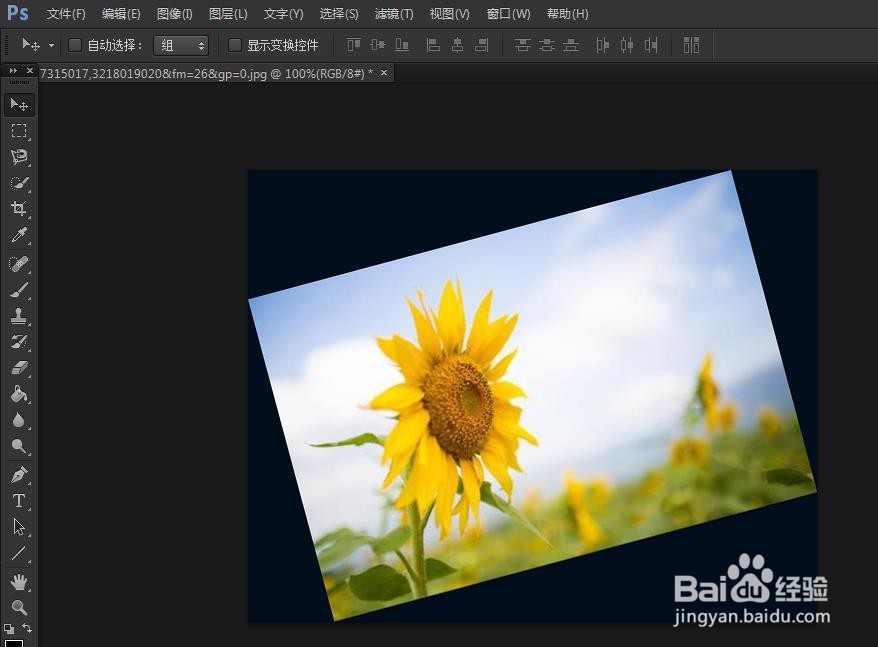Open the 图层(L) menu
This screenshot has height=647, width=878.
[x=228, y=13]
